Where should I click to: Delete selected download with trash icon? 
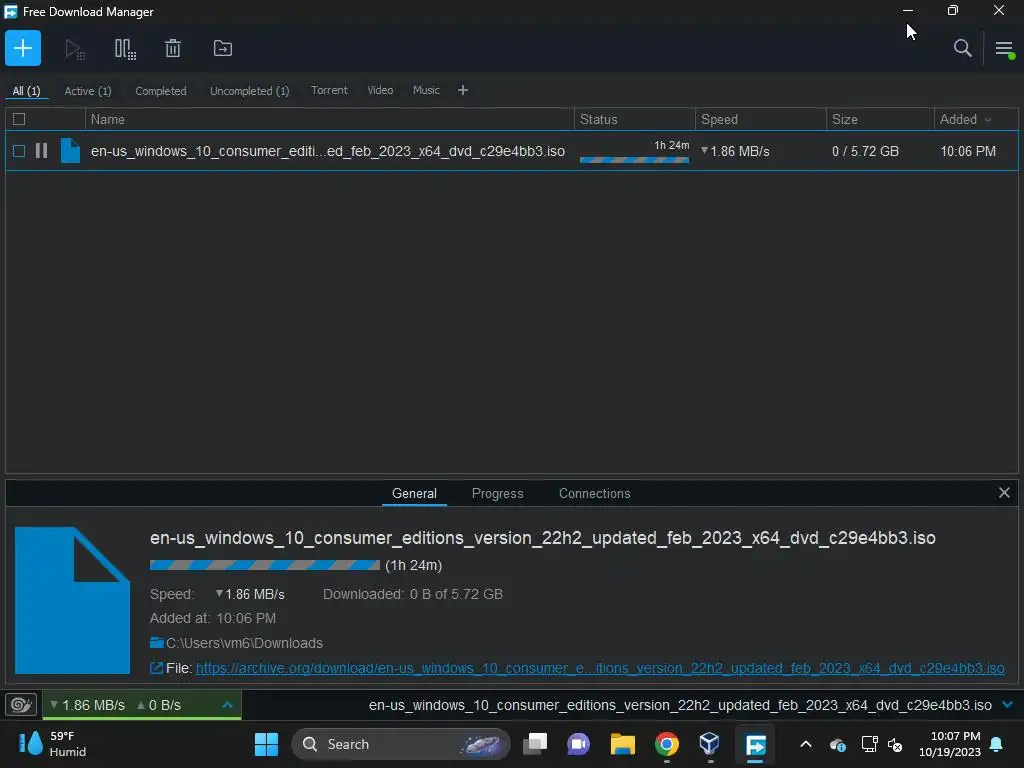(x=172, y=48)
